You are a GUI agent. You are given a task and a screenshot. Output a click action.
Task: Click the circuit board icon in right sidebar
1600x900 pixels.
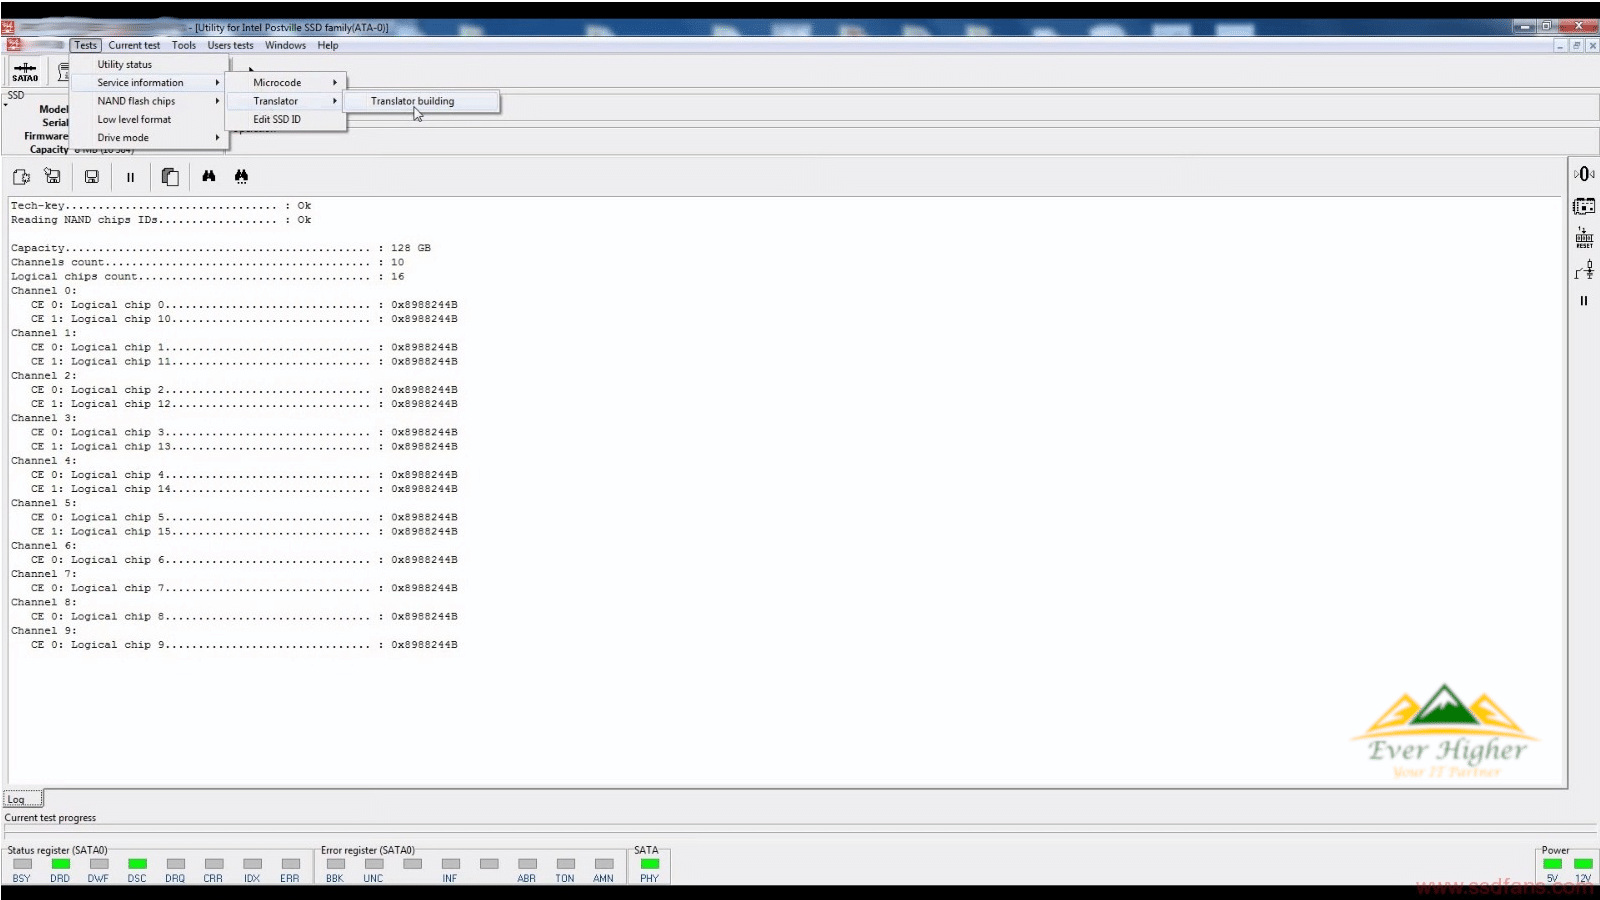coord(1584,206)
